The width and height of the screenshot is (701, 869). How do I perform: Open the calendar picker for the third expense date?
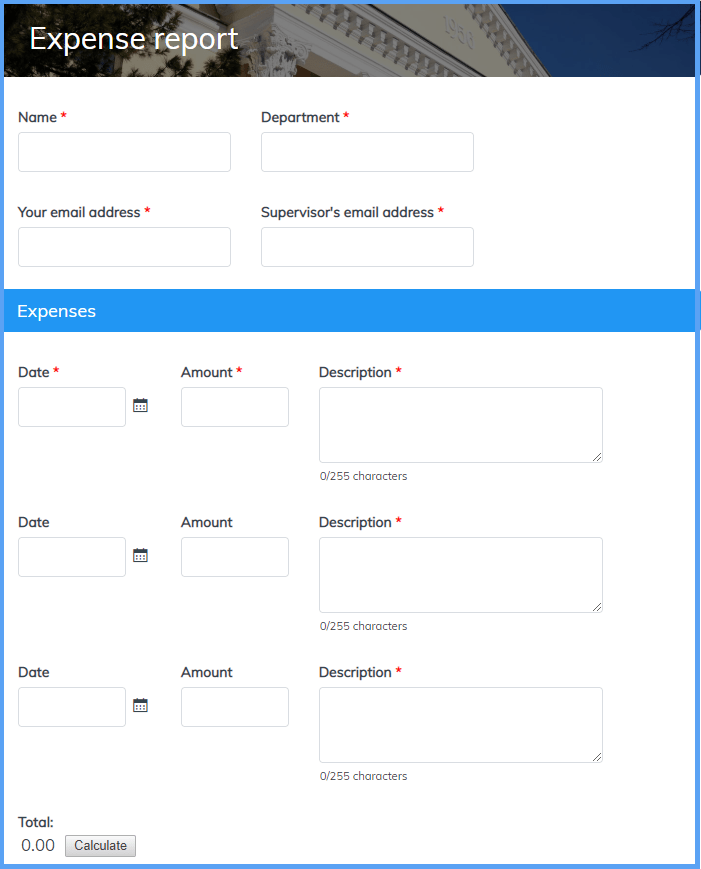pyautogui.click(x=140, y=706)
